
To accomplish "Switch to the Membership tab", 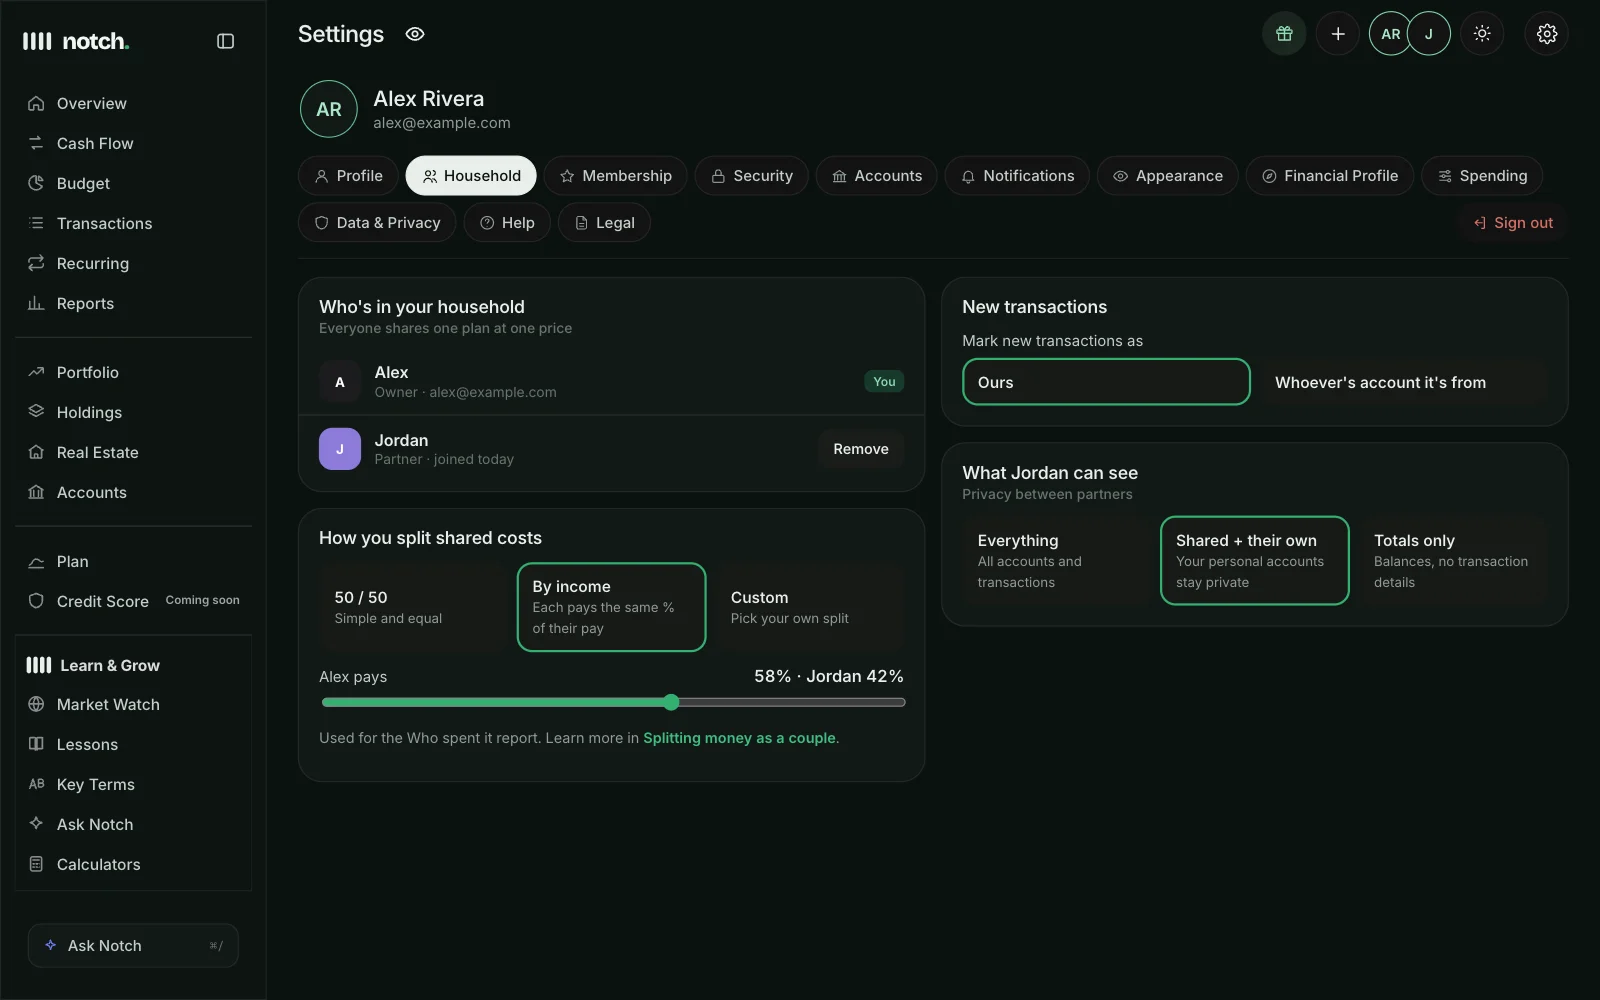I will point(616,176).
